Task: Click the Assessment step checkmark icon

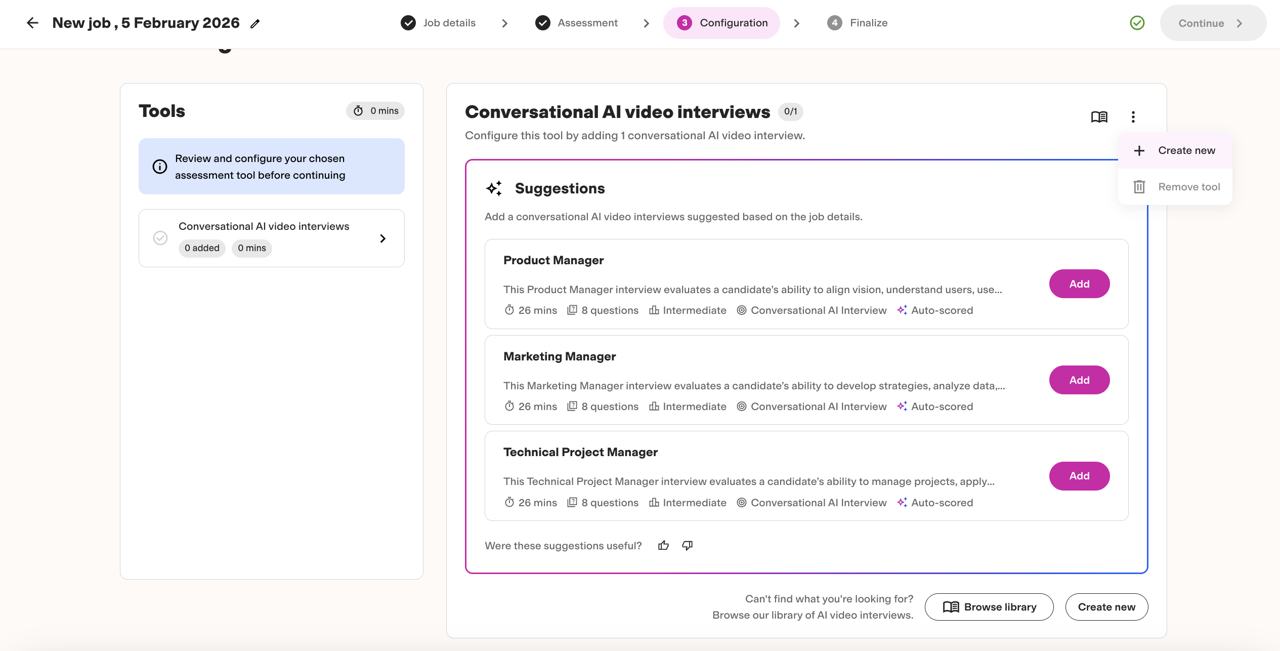Action: tap(543, 23)
